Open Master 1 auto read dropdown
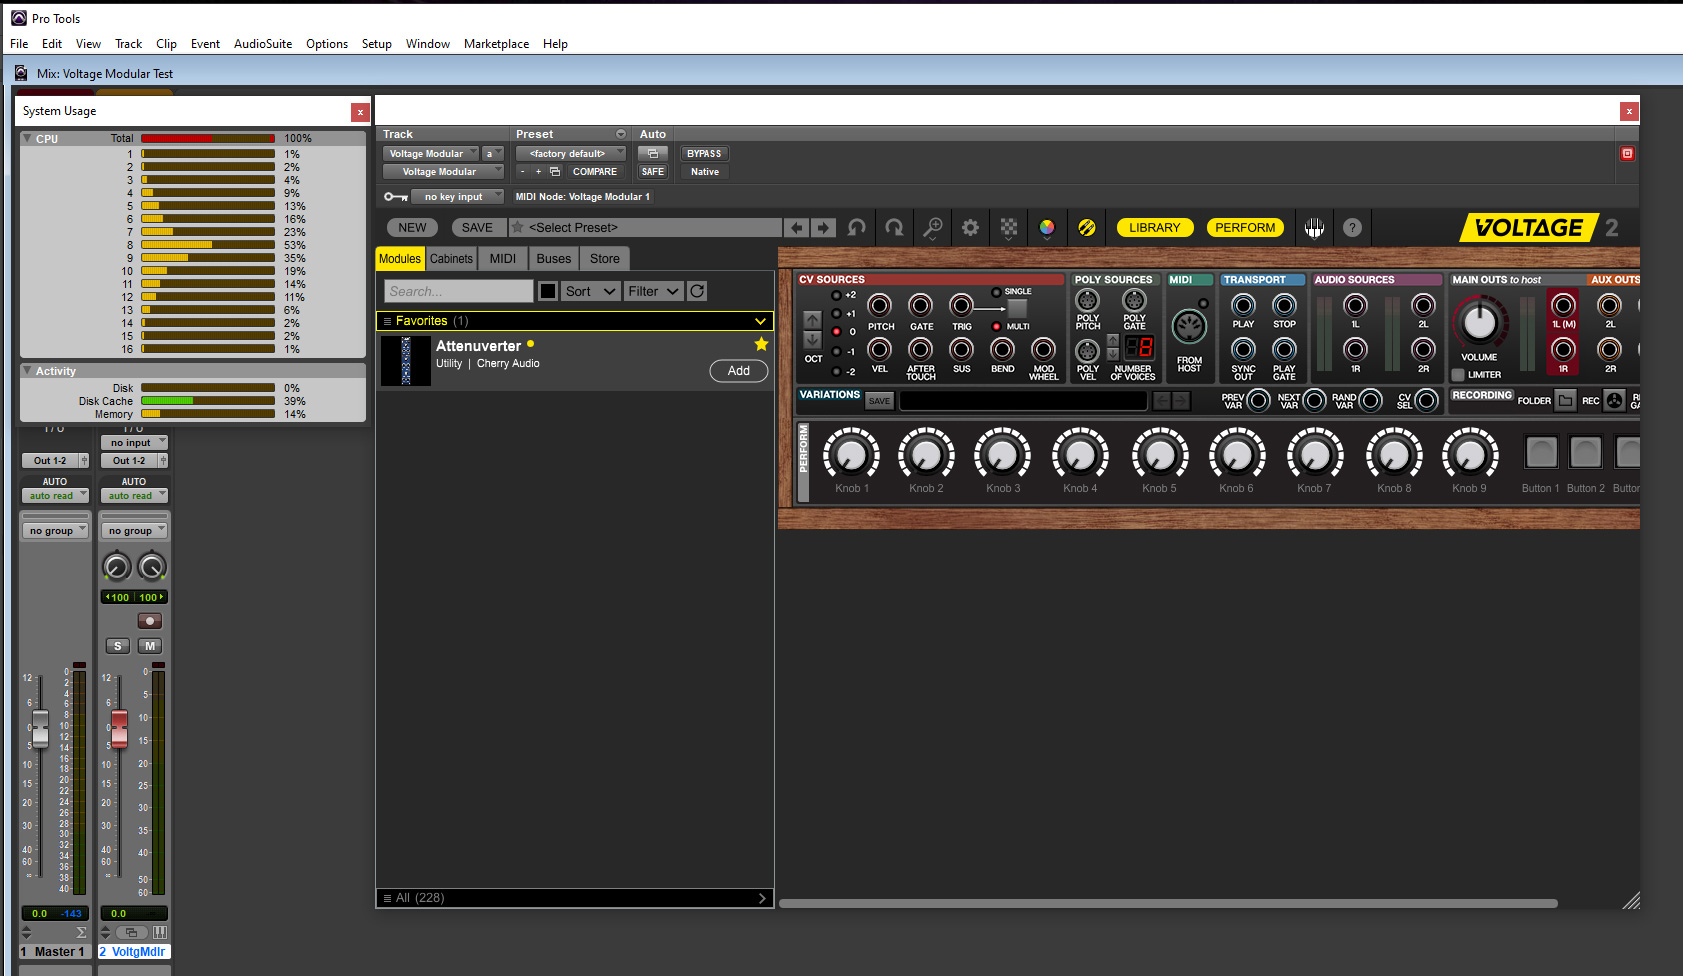 point(55,496)
